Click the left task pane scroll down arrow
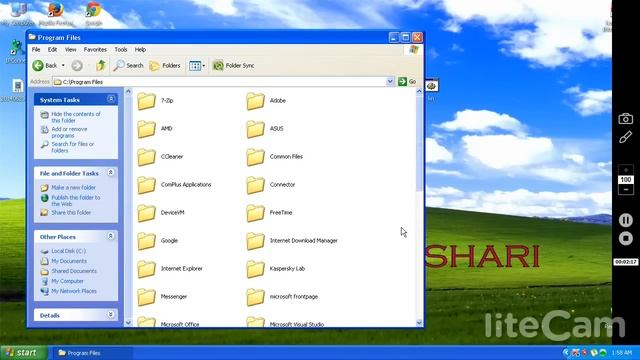Image resolution: width=640 pixels, height=360 pixels. (x=128, y=323)
